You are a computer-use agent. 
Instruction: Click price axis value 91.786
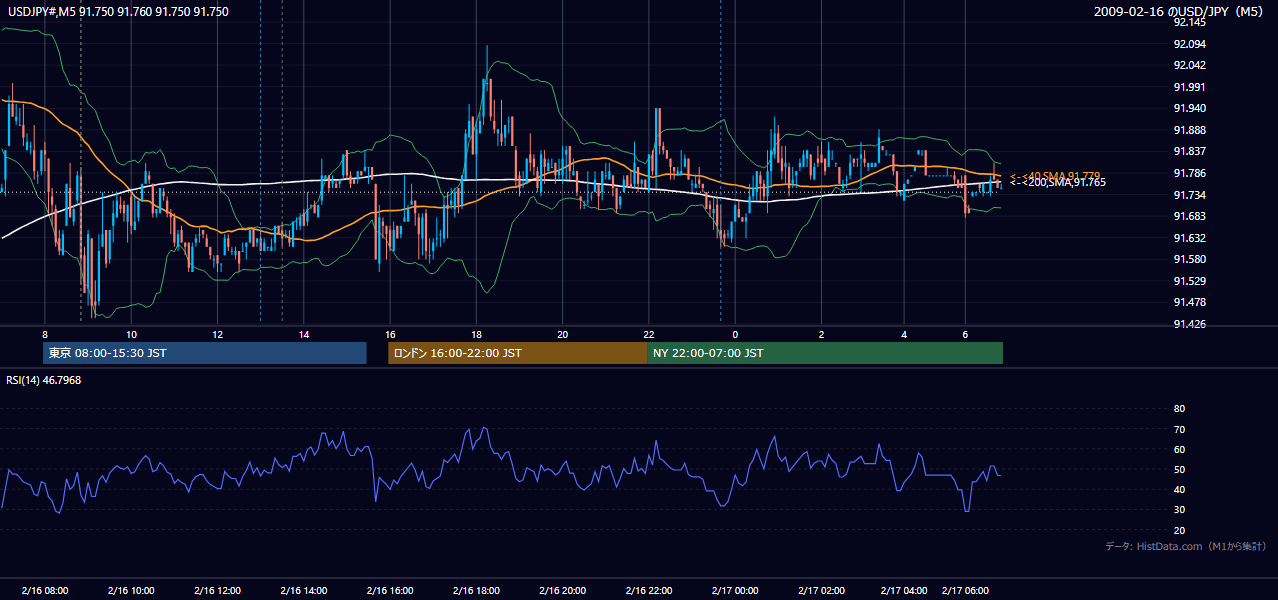coord(1190,173)
